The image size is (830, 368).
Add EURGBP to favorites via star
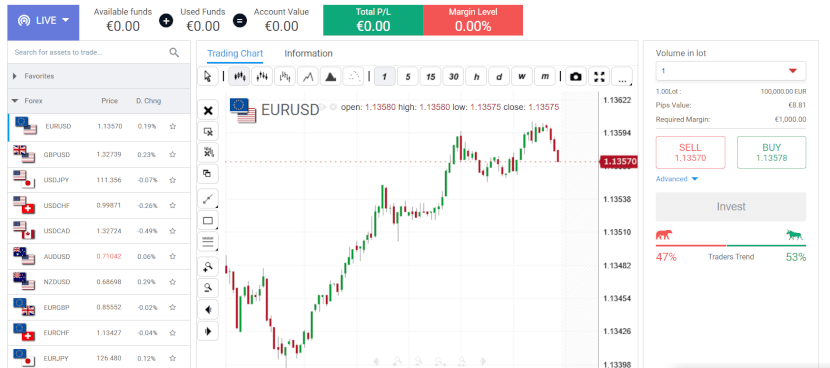coord(173,307)
